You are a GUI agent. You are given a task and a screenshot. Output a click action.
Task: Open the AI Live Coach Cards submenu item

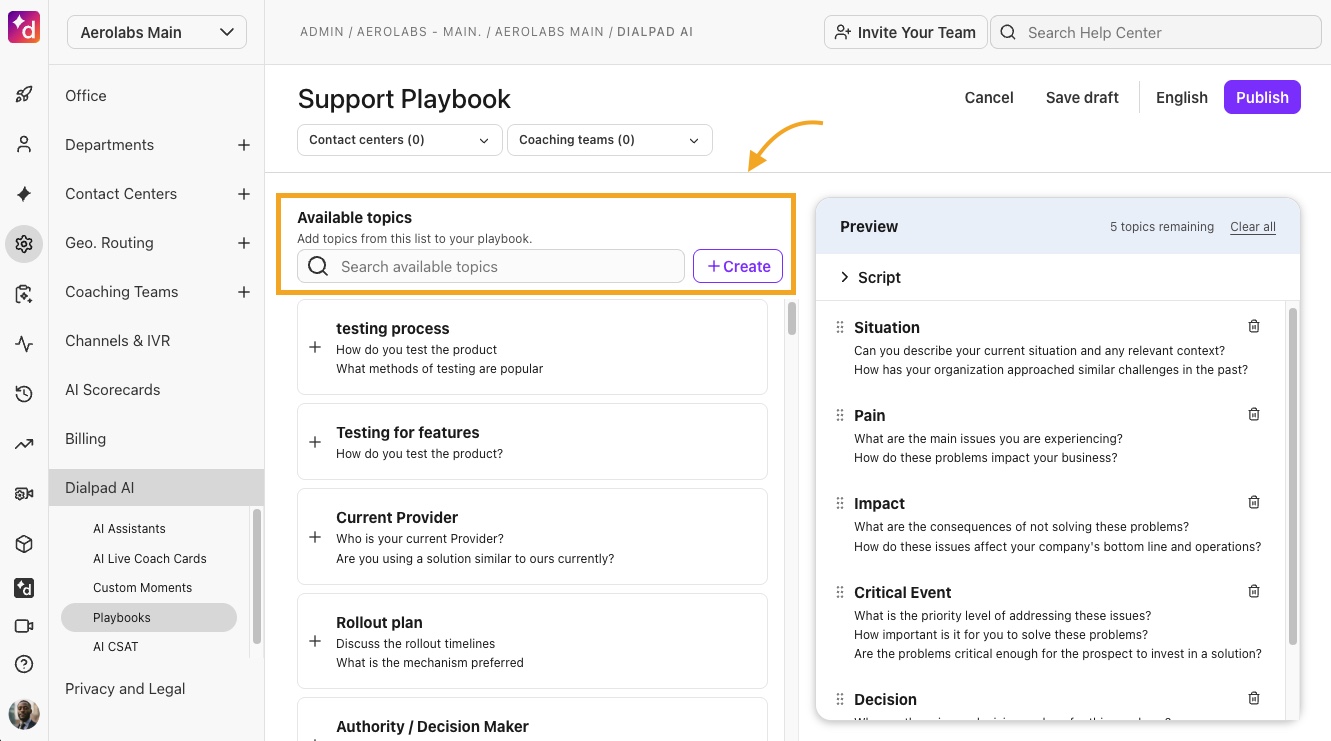(x=148, y=559)
